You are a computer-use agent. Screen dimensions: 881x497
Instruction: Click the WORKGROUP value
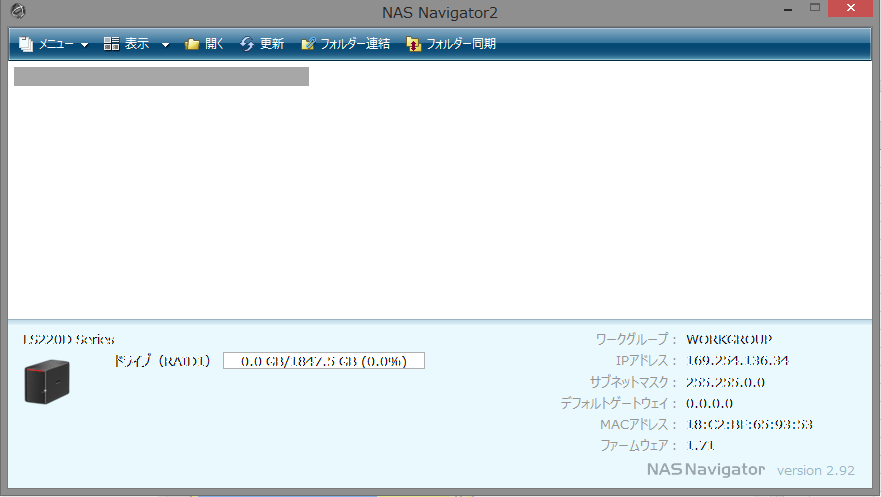pyautogui.click(x=729, y=339)
